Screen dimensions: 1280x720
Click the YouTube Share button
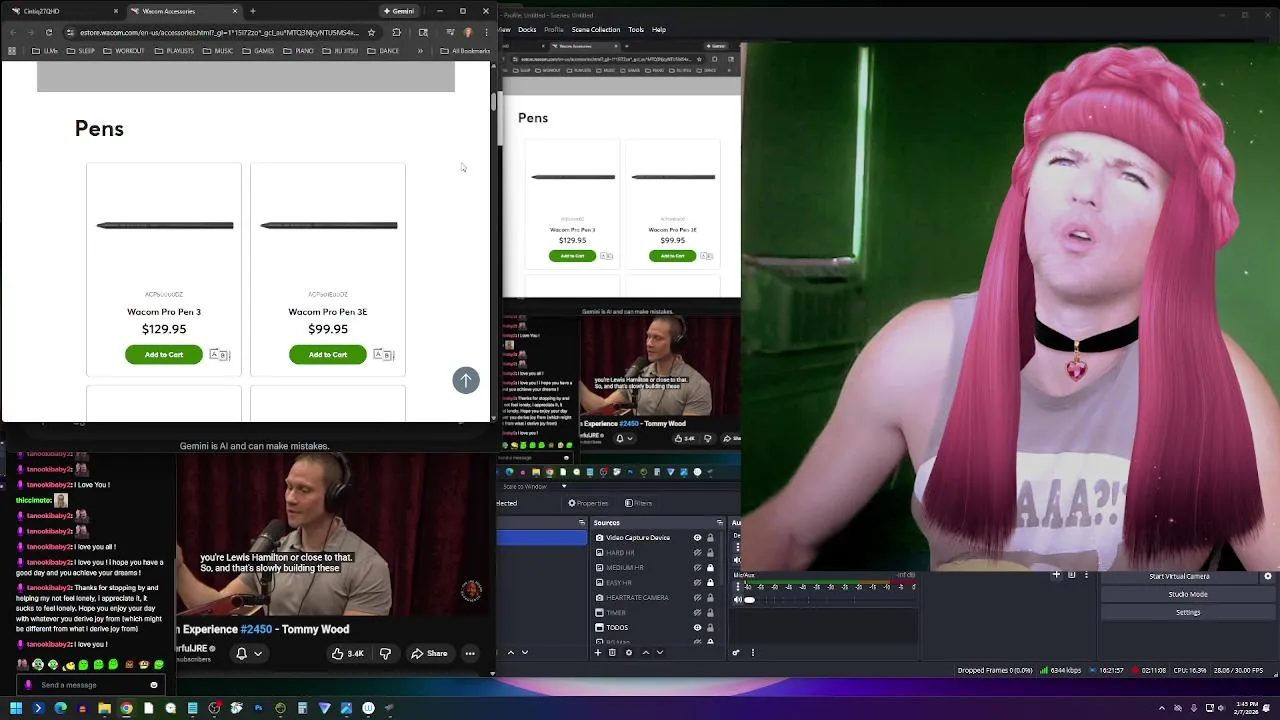(430, 654)
